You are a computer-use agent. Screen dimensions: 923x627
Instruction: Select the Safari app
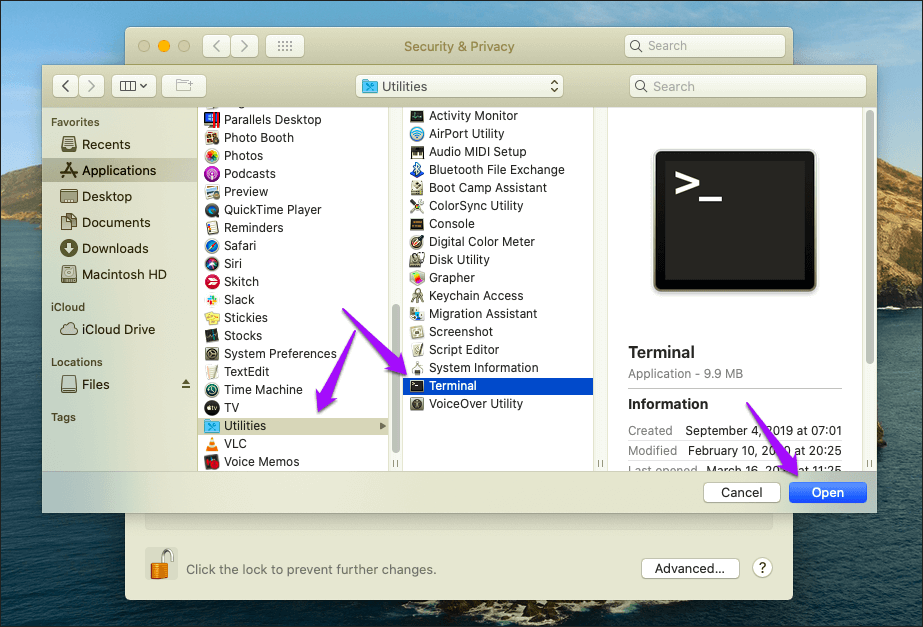tap(293, 246)
